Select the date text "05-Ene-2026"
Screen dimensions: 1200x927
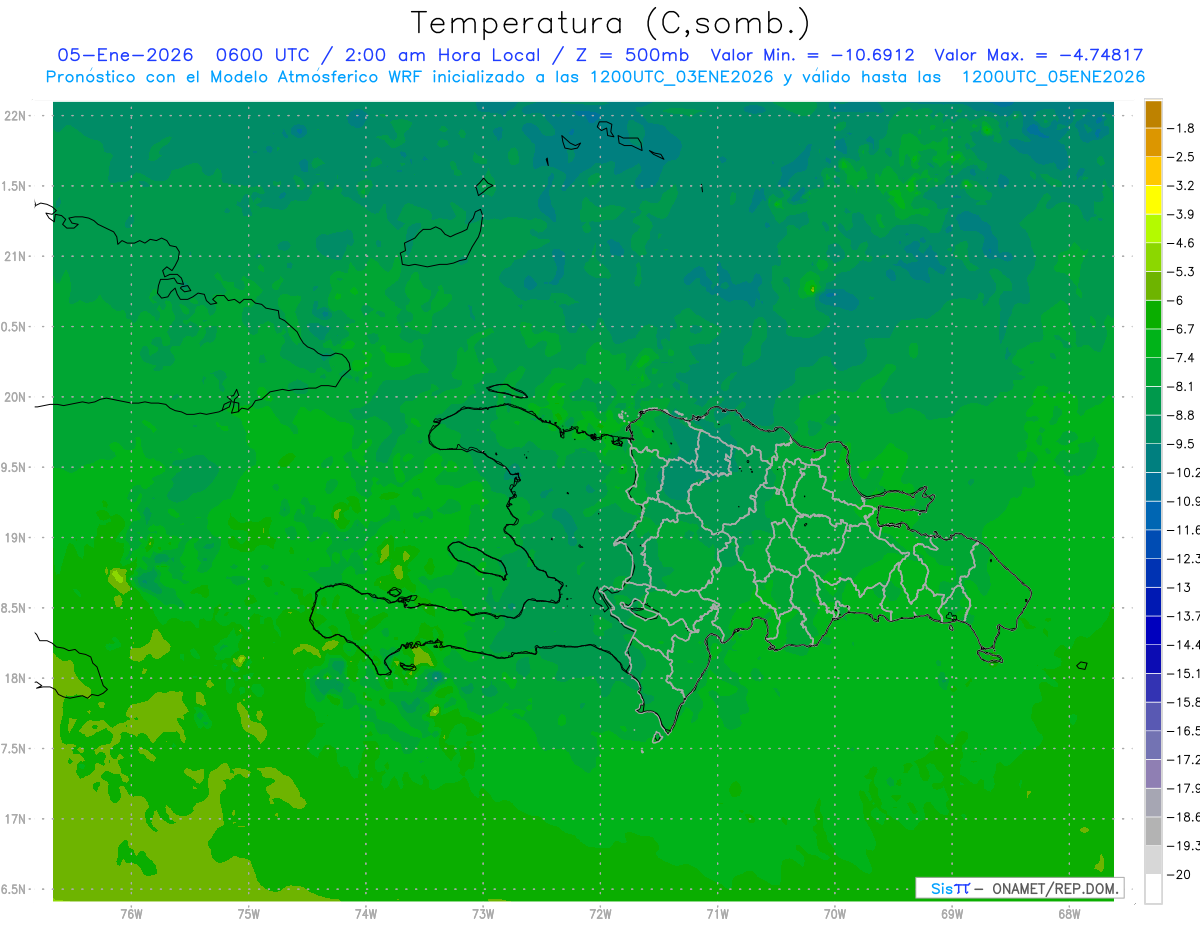click(125, 55)
